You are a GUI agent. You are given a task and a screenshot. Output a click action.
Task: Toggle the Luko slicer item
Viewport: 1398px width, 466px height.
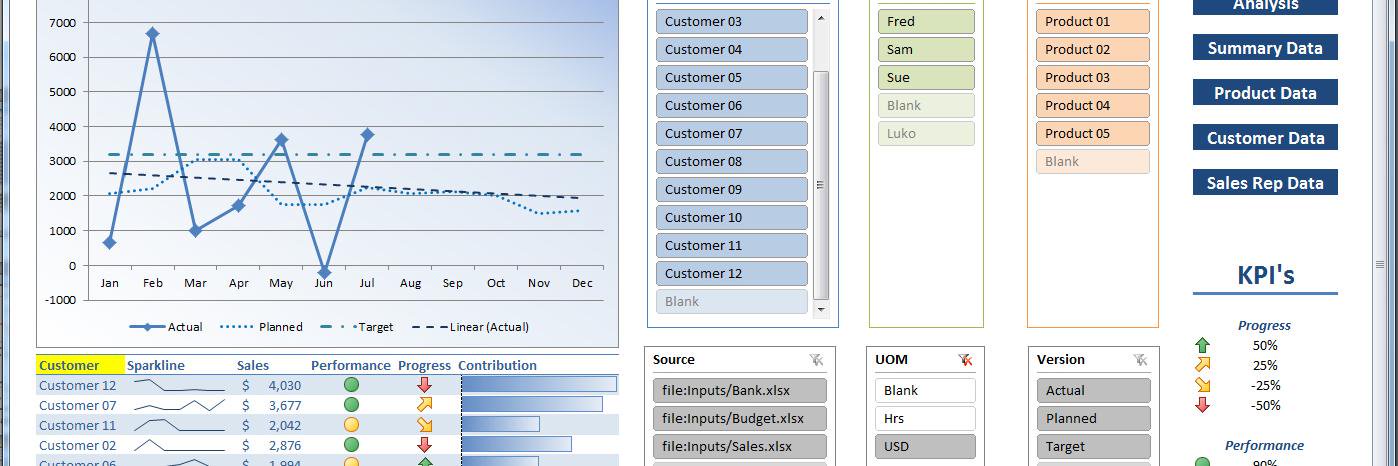[x=926, y=133]
